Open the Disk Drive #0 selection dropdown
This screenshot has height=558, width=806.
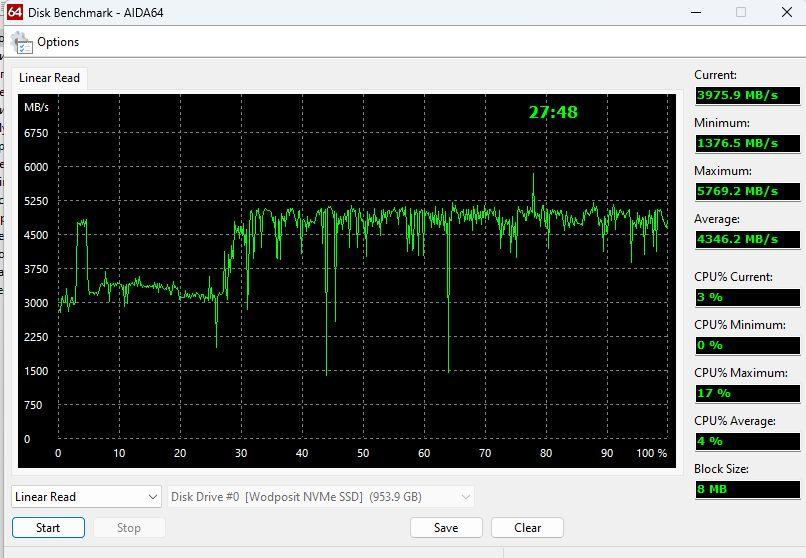pyautogui.click(x=321, y=497)
